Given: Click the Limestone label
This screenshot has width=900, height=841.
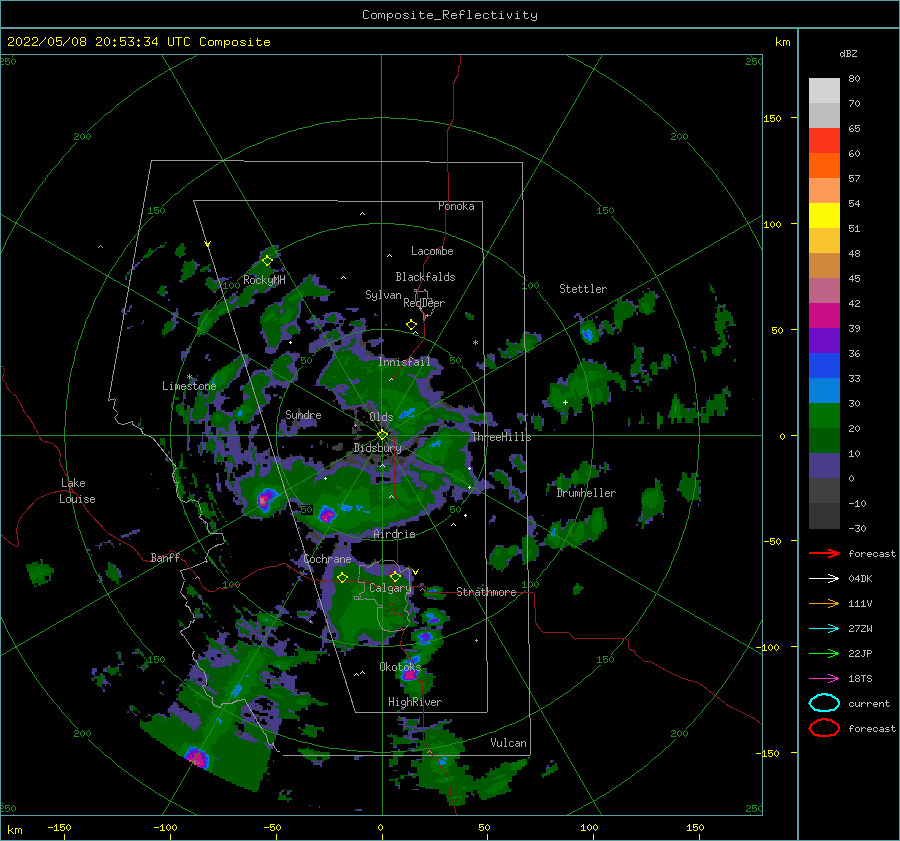Looking at the screenshot, I should [189, 386].
